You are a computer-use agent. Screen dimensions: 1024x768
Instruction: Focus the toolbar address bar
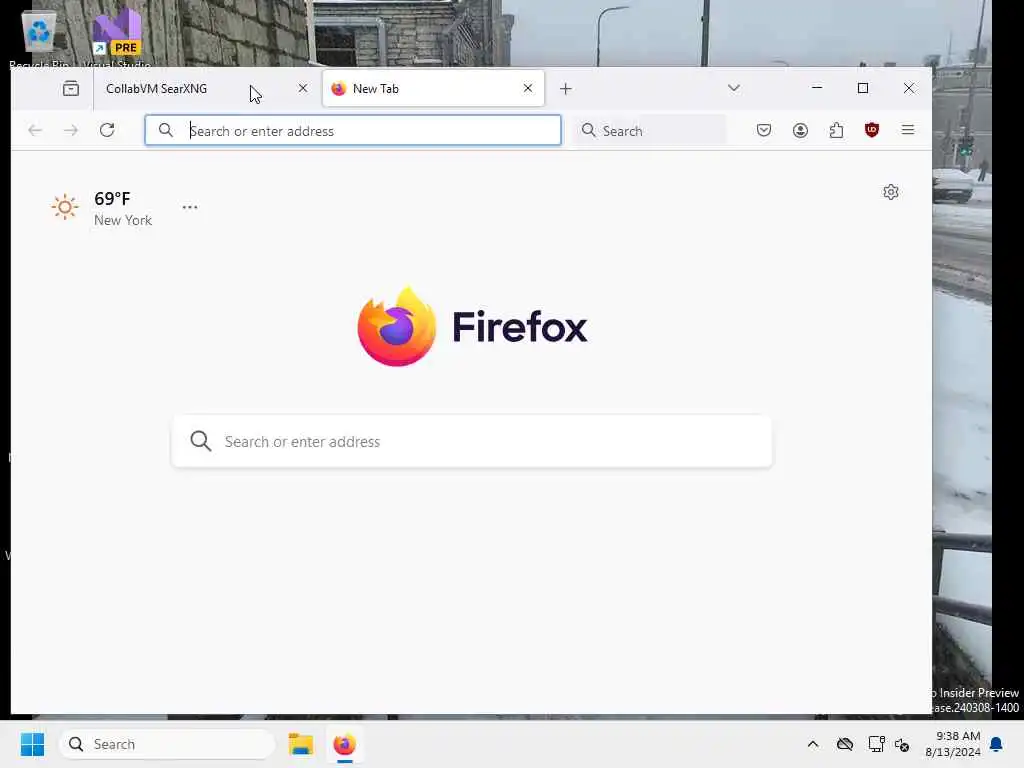(353, 131)
